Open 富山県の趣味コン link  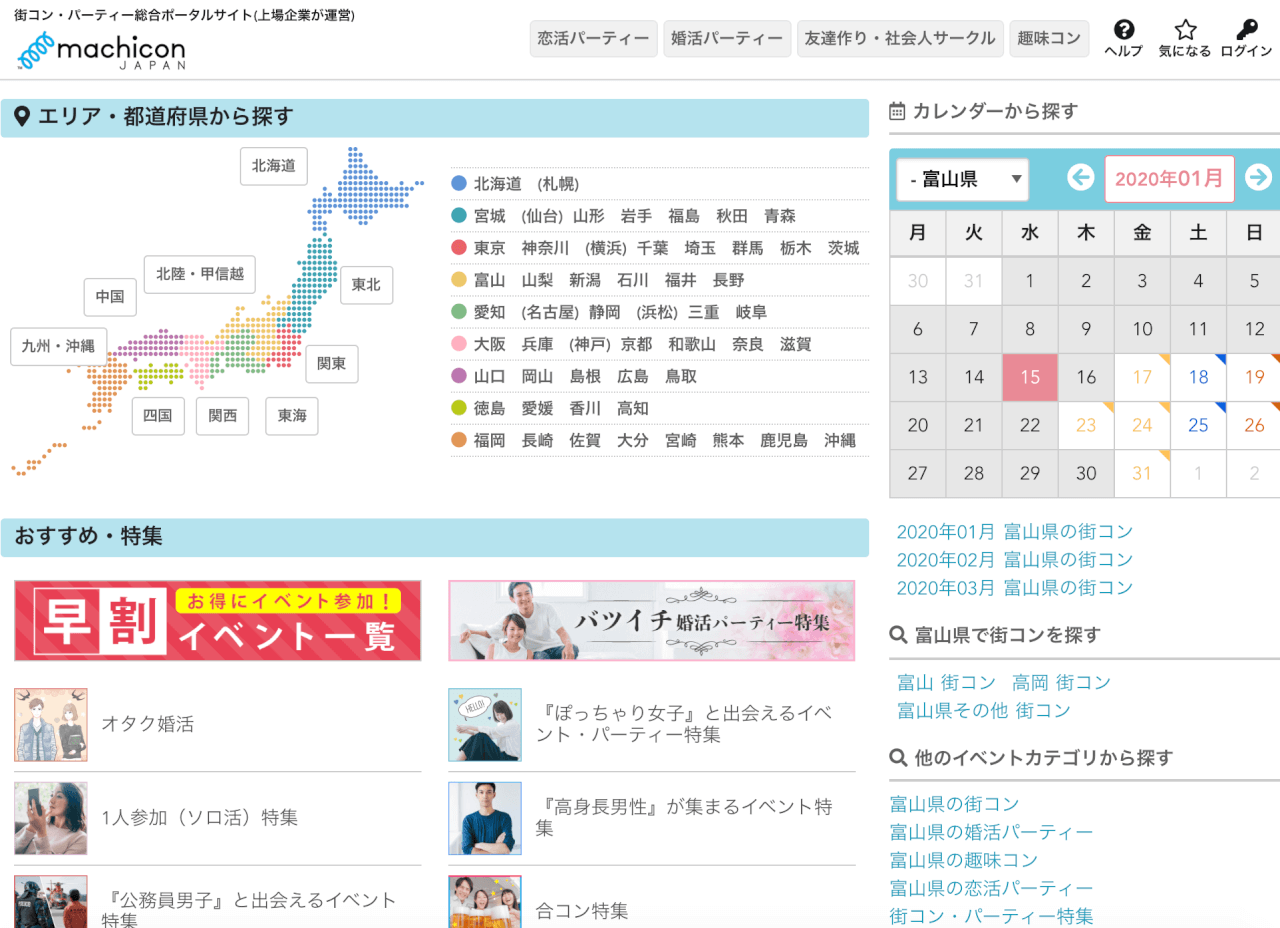point(964,860)
